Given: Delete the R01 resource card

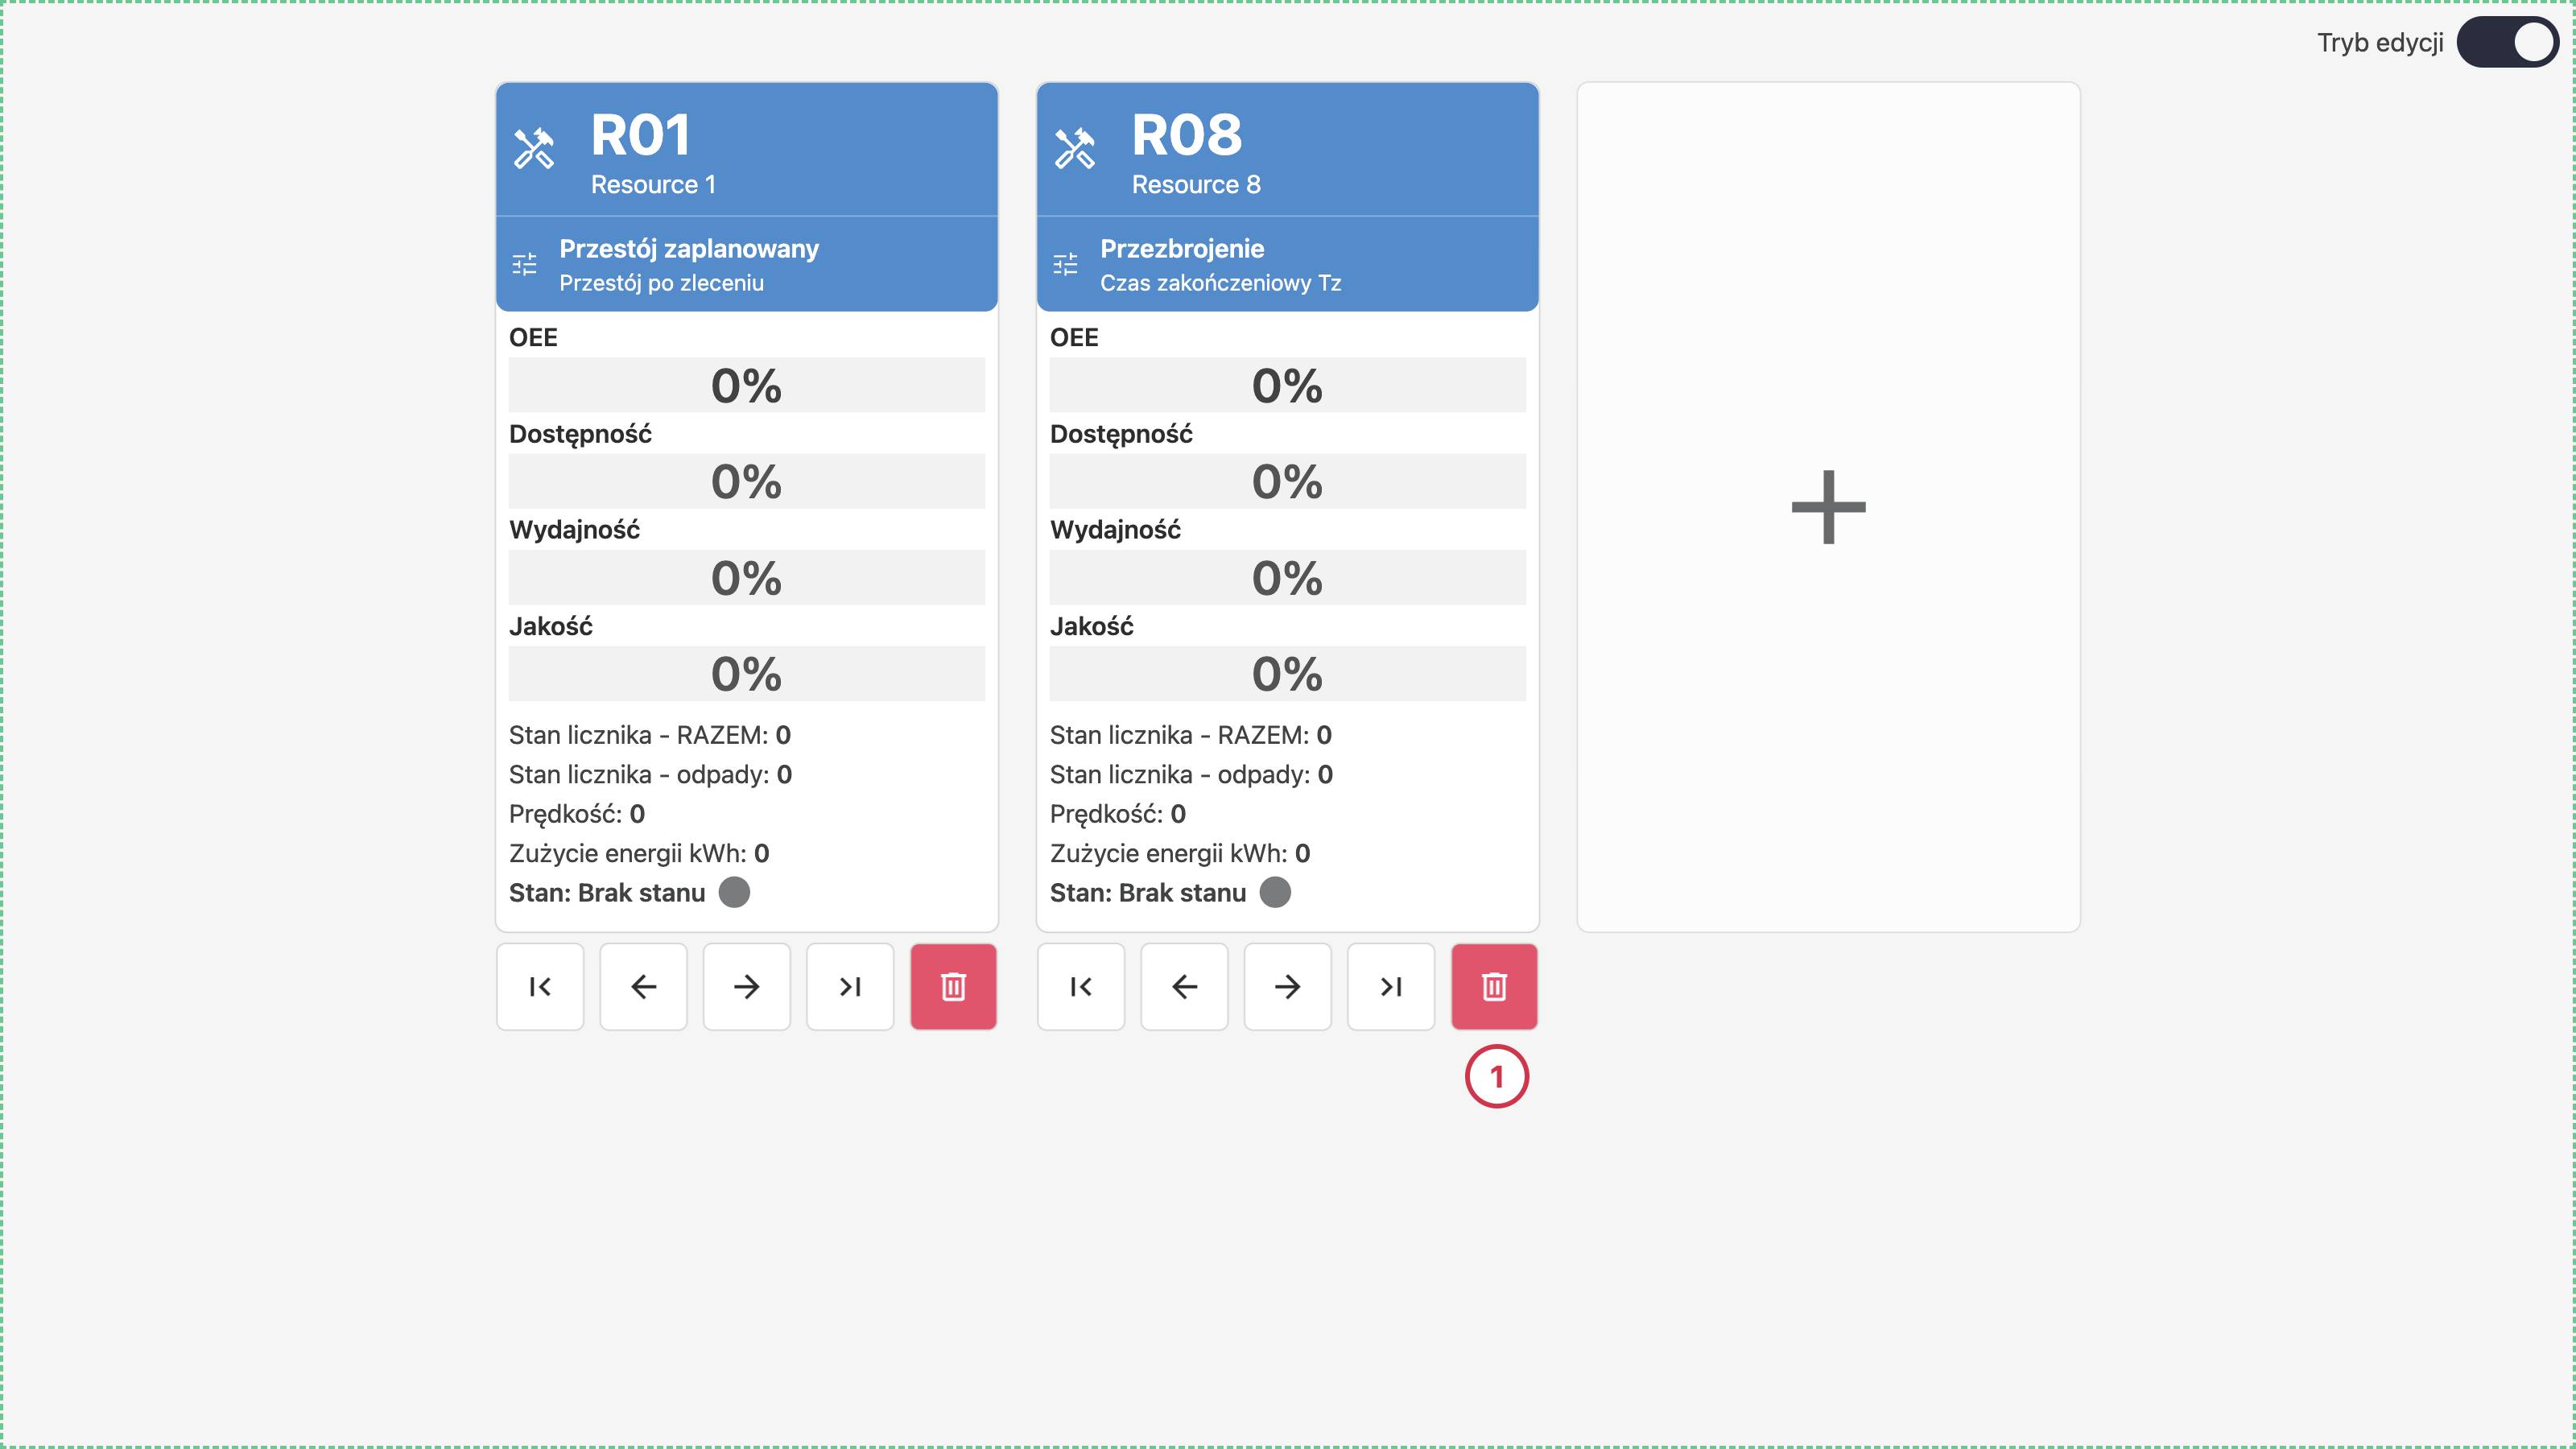Looking at the screenshot, I should [953, 987].
